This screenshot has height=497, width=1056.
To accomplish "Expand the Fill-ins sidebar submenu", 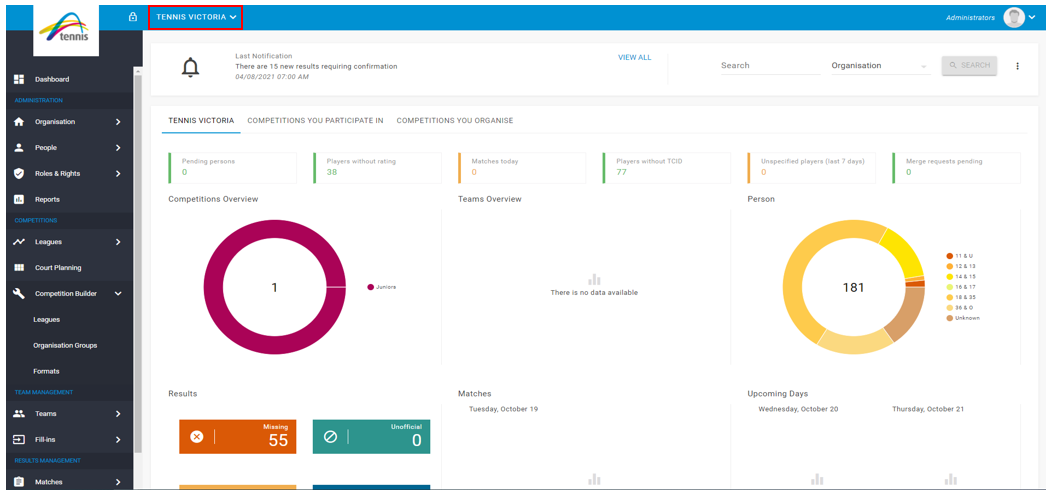I will [x=118, y=439].
